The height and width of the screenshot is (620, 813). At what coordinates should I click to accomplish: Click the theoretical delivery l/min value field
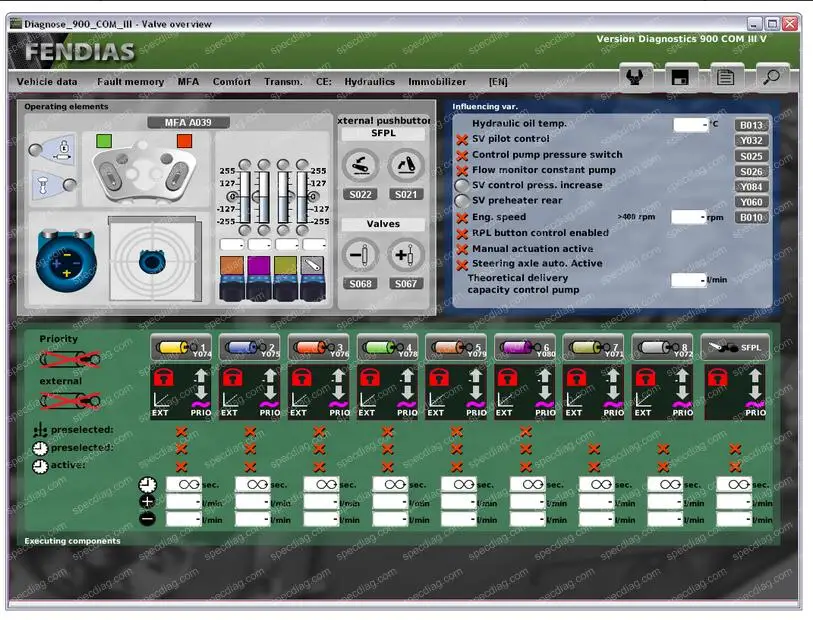[x=688, y=280]
